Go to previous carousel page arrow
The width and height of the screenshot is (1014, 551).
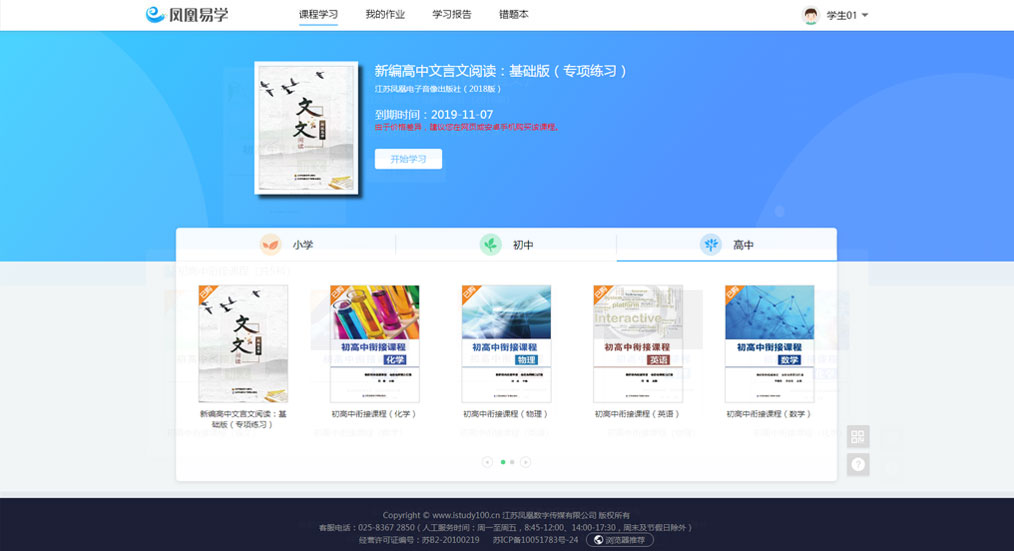(488, 462)
